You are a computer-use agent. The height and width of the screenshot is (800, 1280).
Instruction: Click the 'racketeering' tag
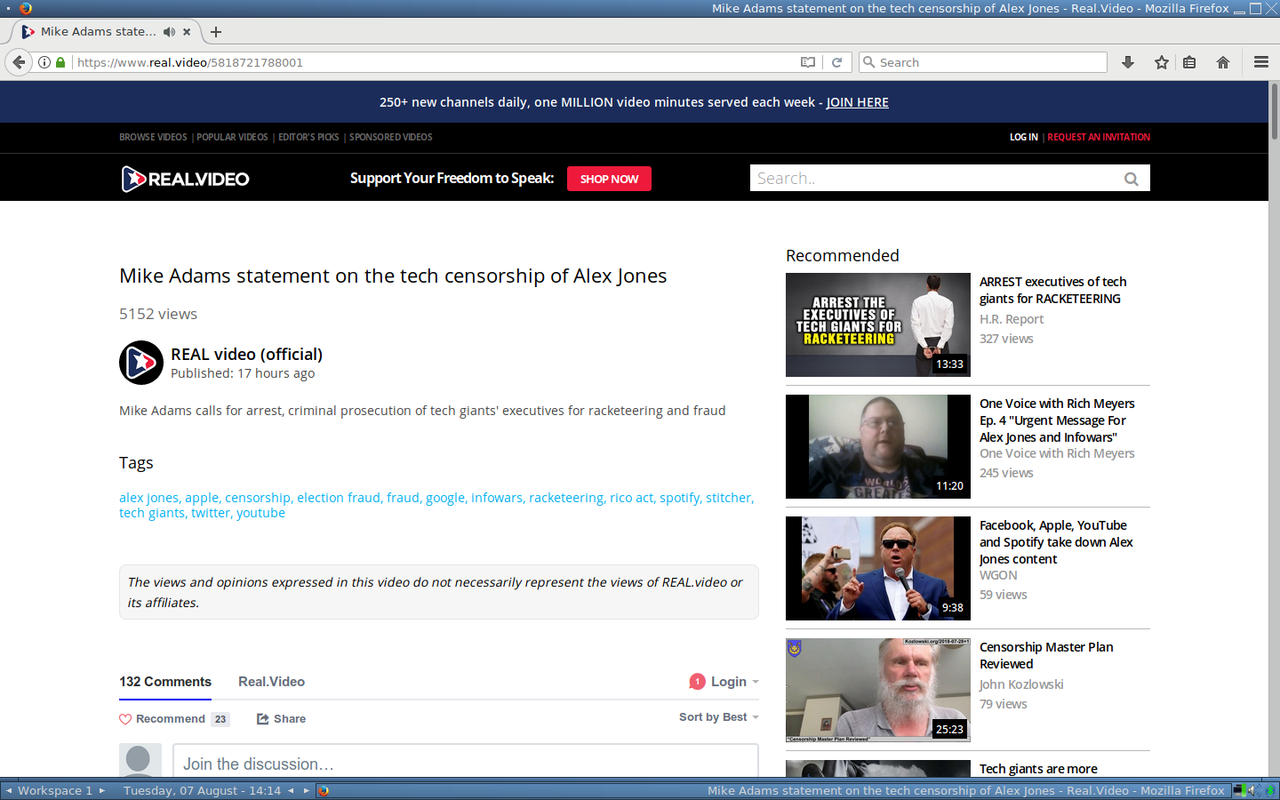pos(566,497)
